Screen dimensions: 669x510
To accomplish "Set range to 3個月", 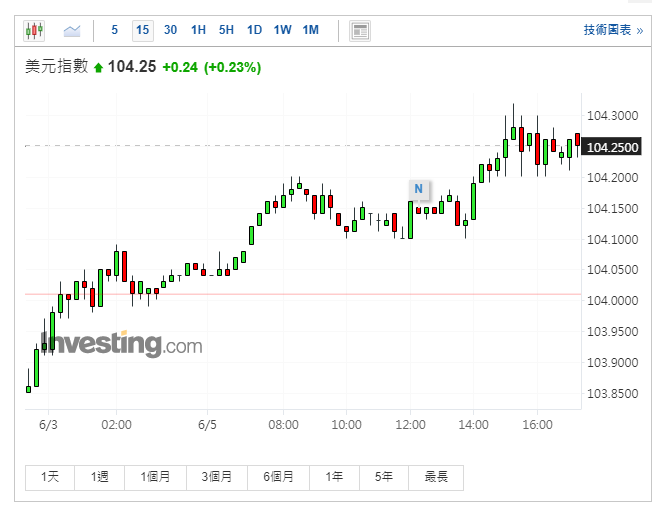I will tap(217, 477).
